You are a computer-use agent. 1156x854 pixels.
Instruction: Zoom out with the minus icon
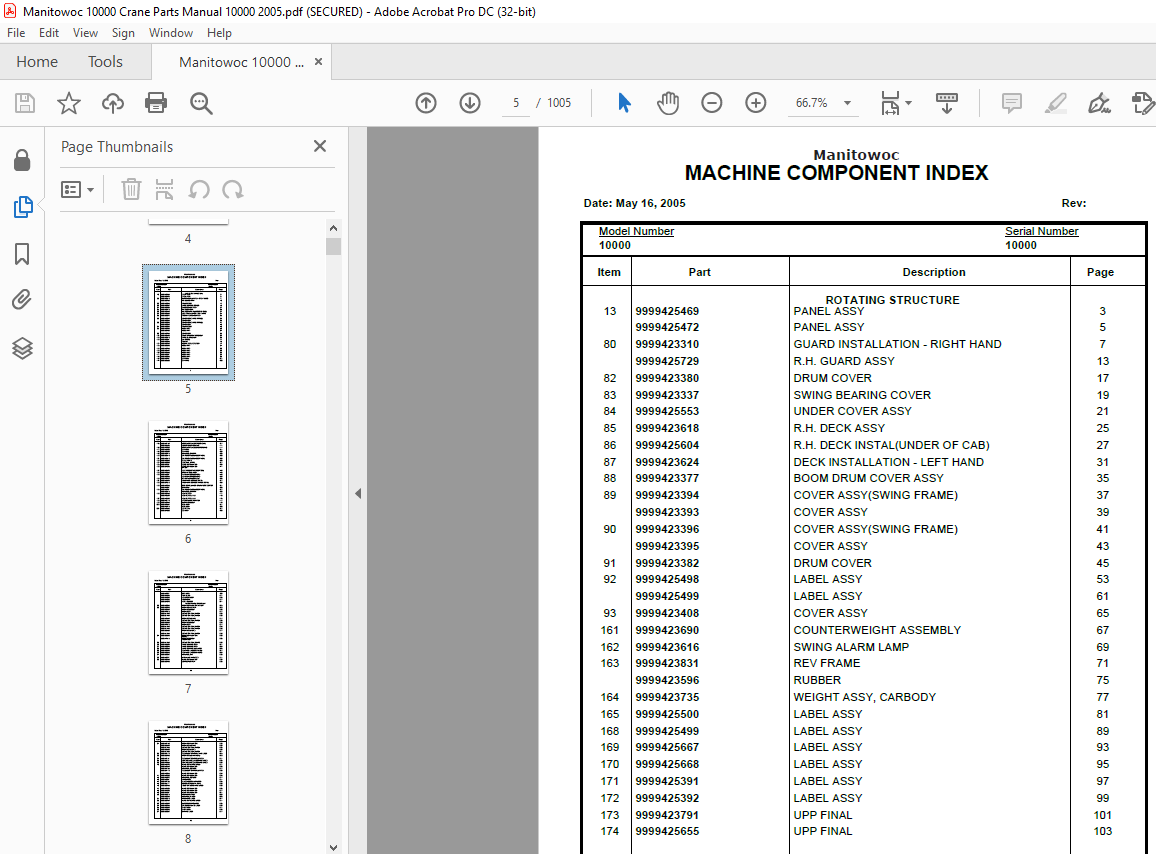coord(711,103)
